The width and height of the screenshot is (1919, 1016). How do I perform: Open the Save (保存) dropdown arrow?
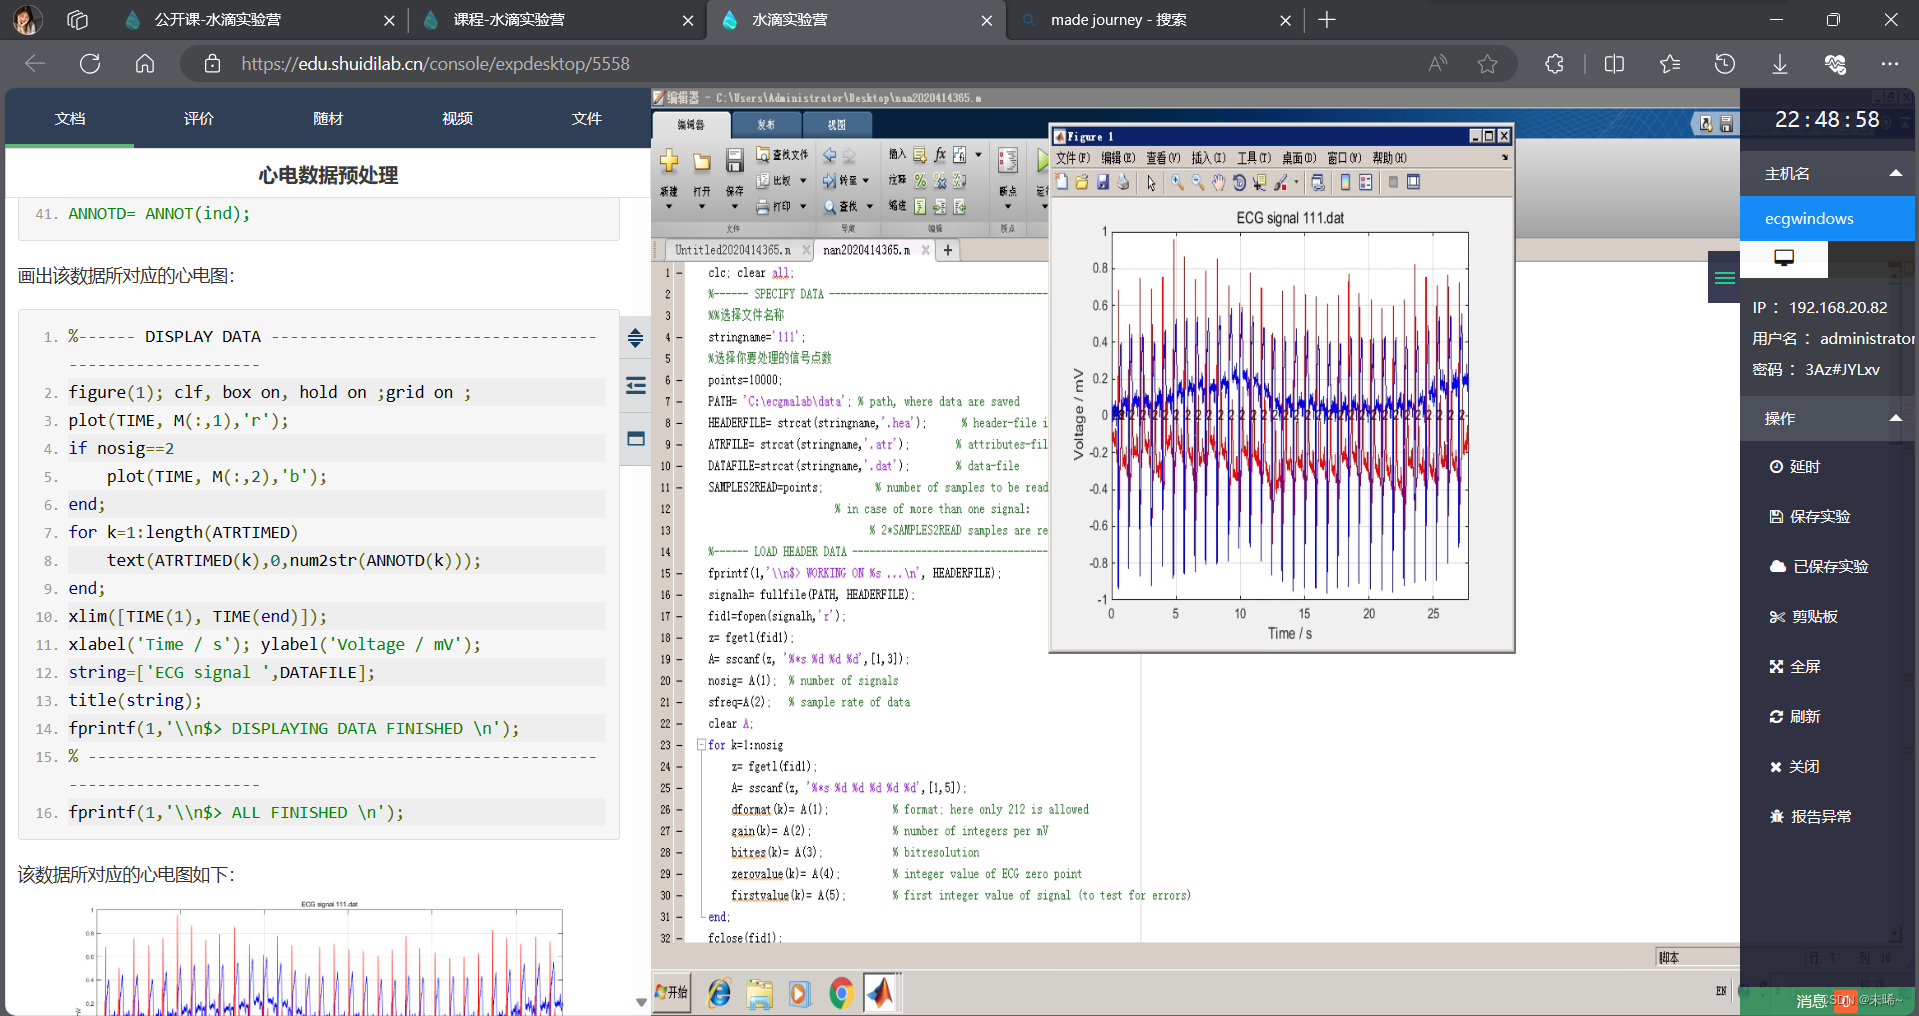(x=734, y=207)
